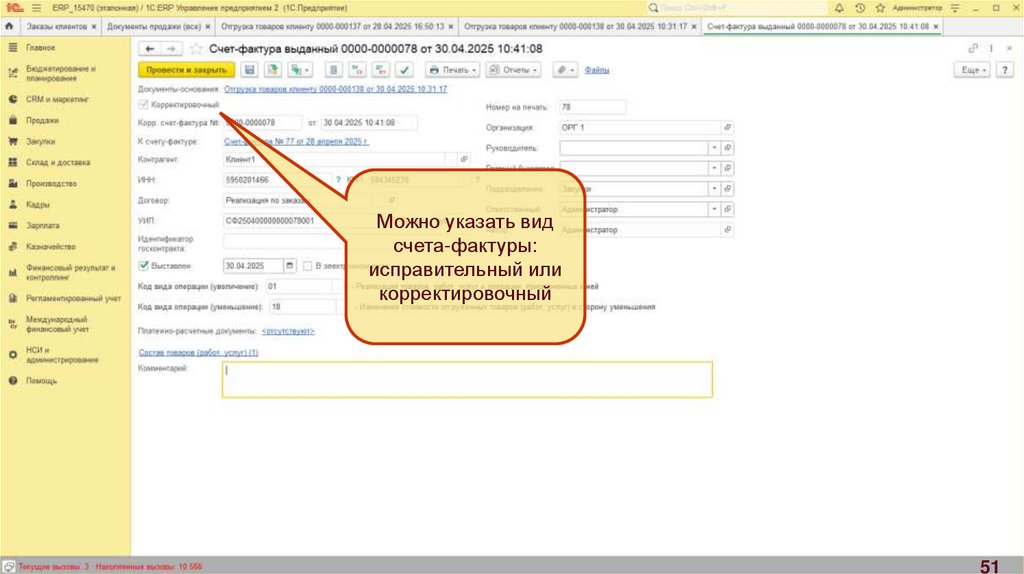Click the post document icon
1024x574 pixels.
tap(273, 70)
